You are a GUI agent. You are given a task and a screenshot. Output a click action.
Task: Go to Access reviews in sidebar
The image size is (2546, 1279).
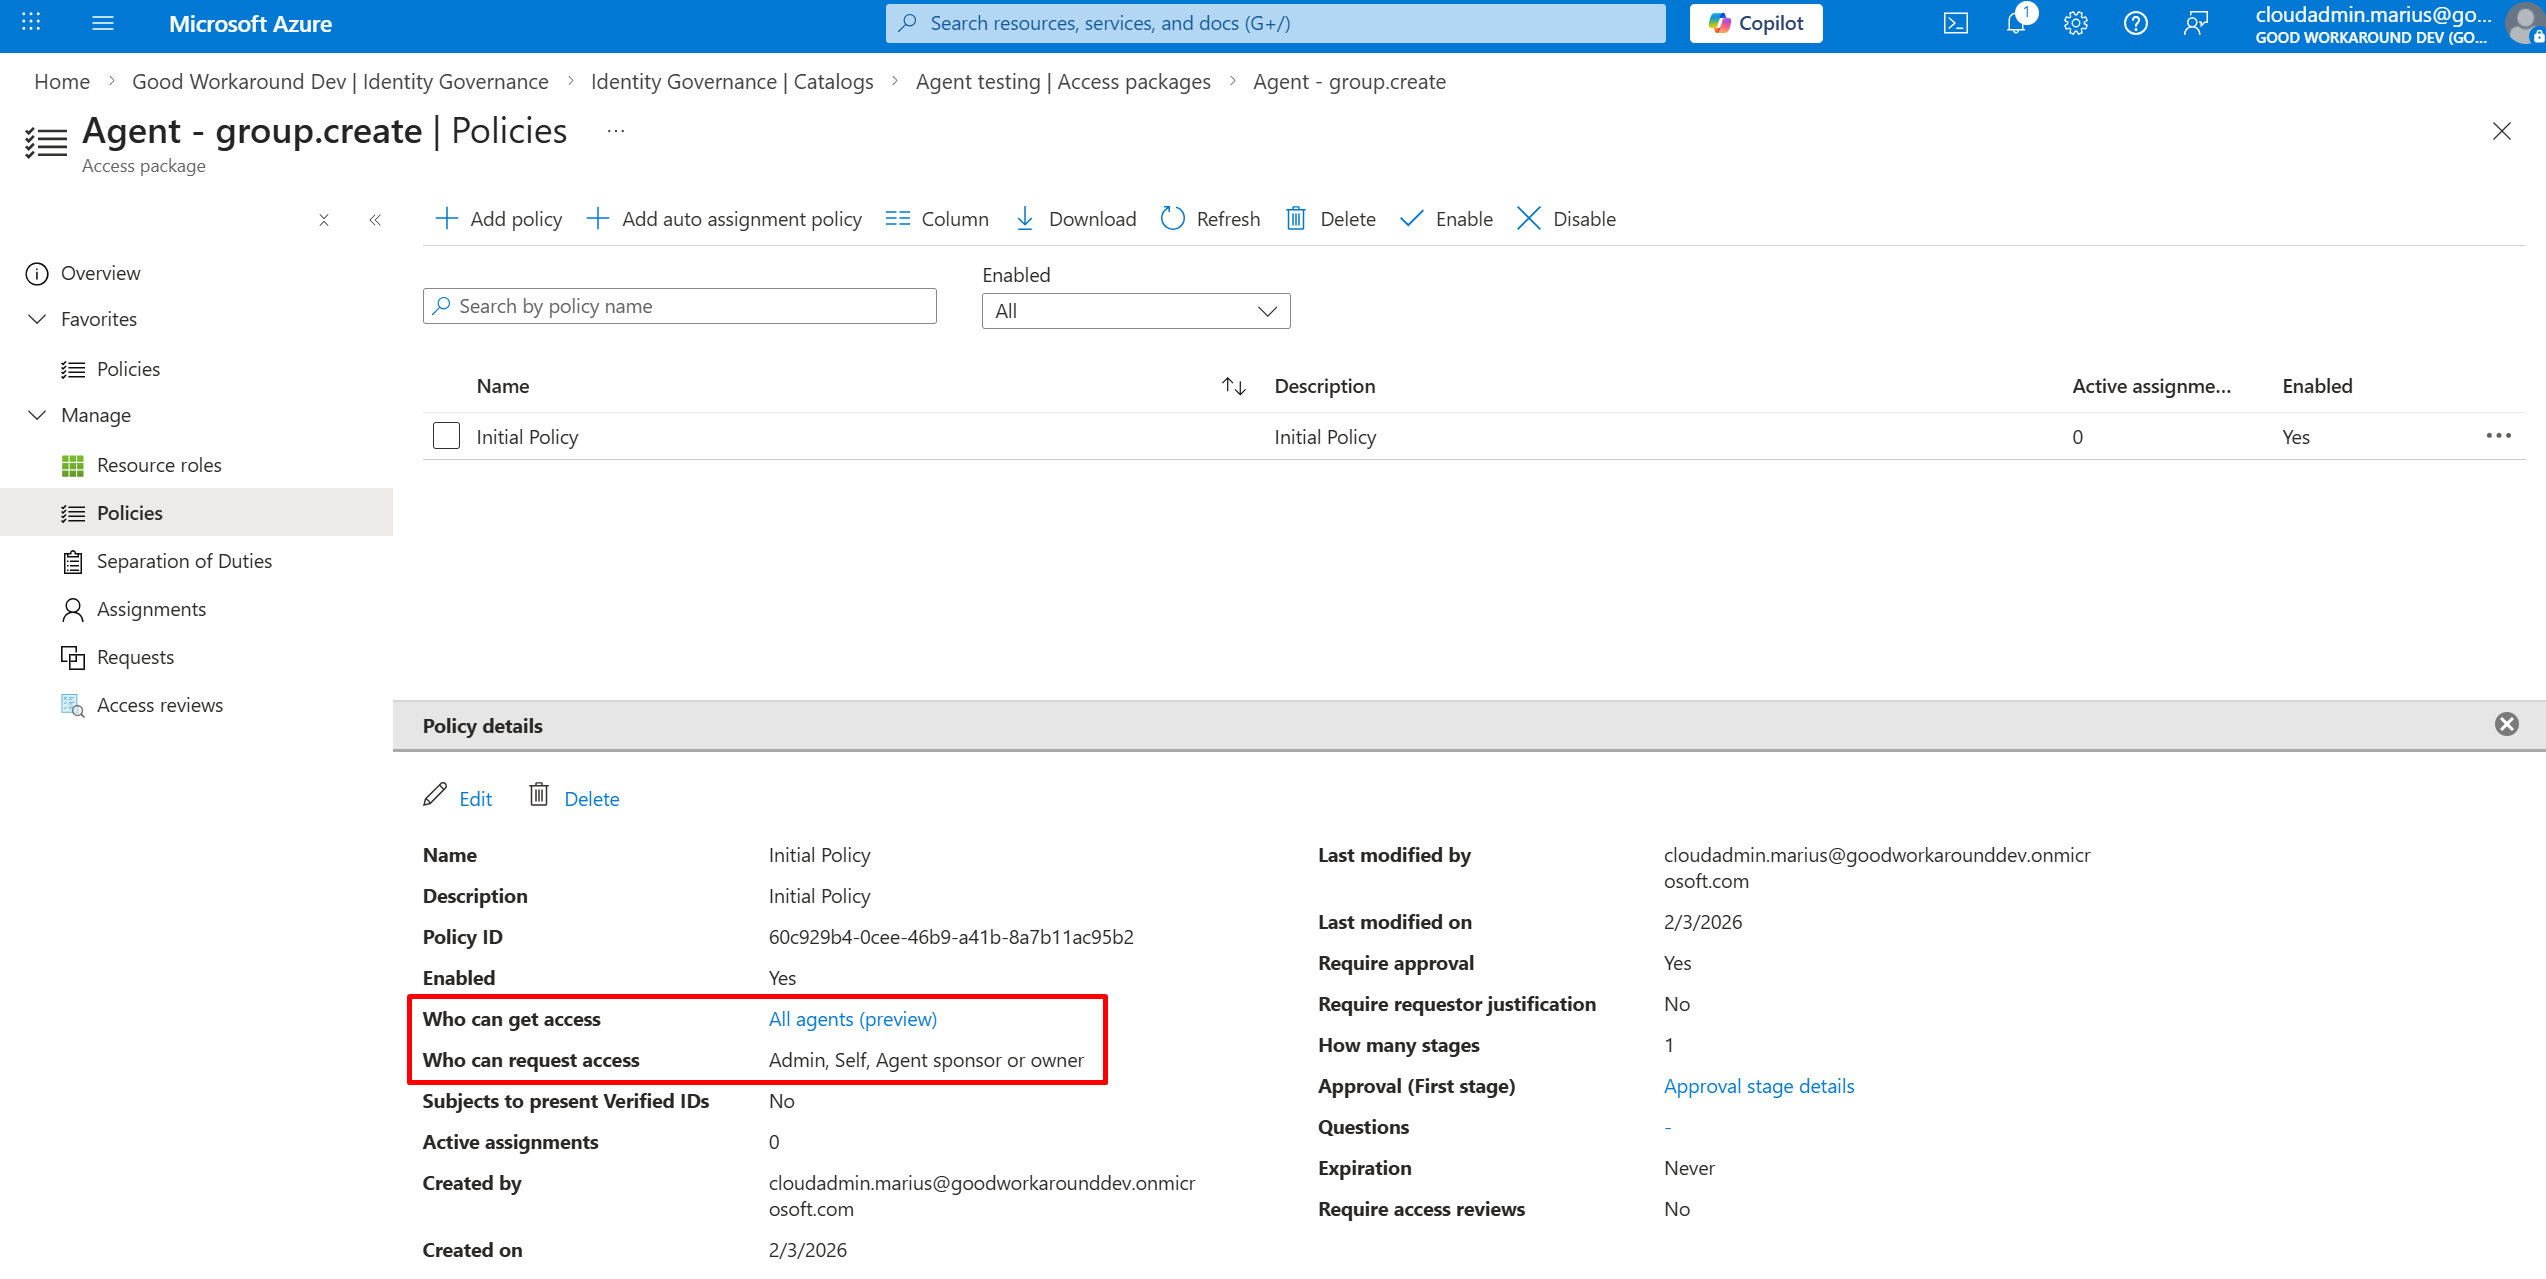(x=160, y=705)
